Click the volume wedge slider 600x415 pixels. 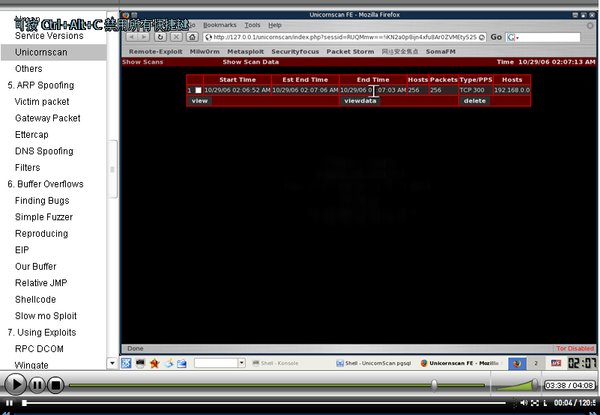[x=517, y=385]
